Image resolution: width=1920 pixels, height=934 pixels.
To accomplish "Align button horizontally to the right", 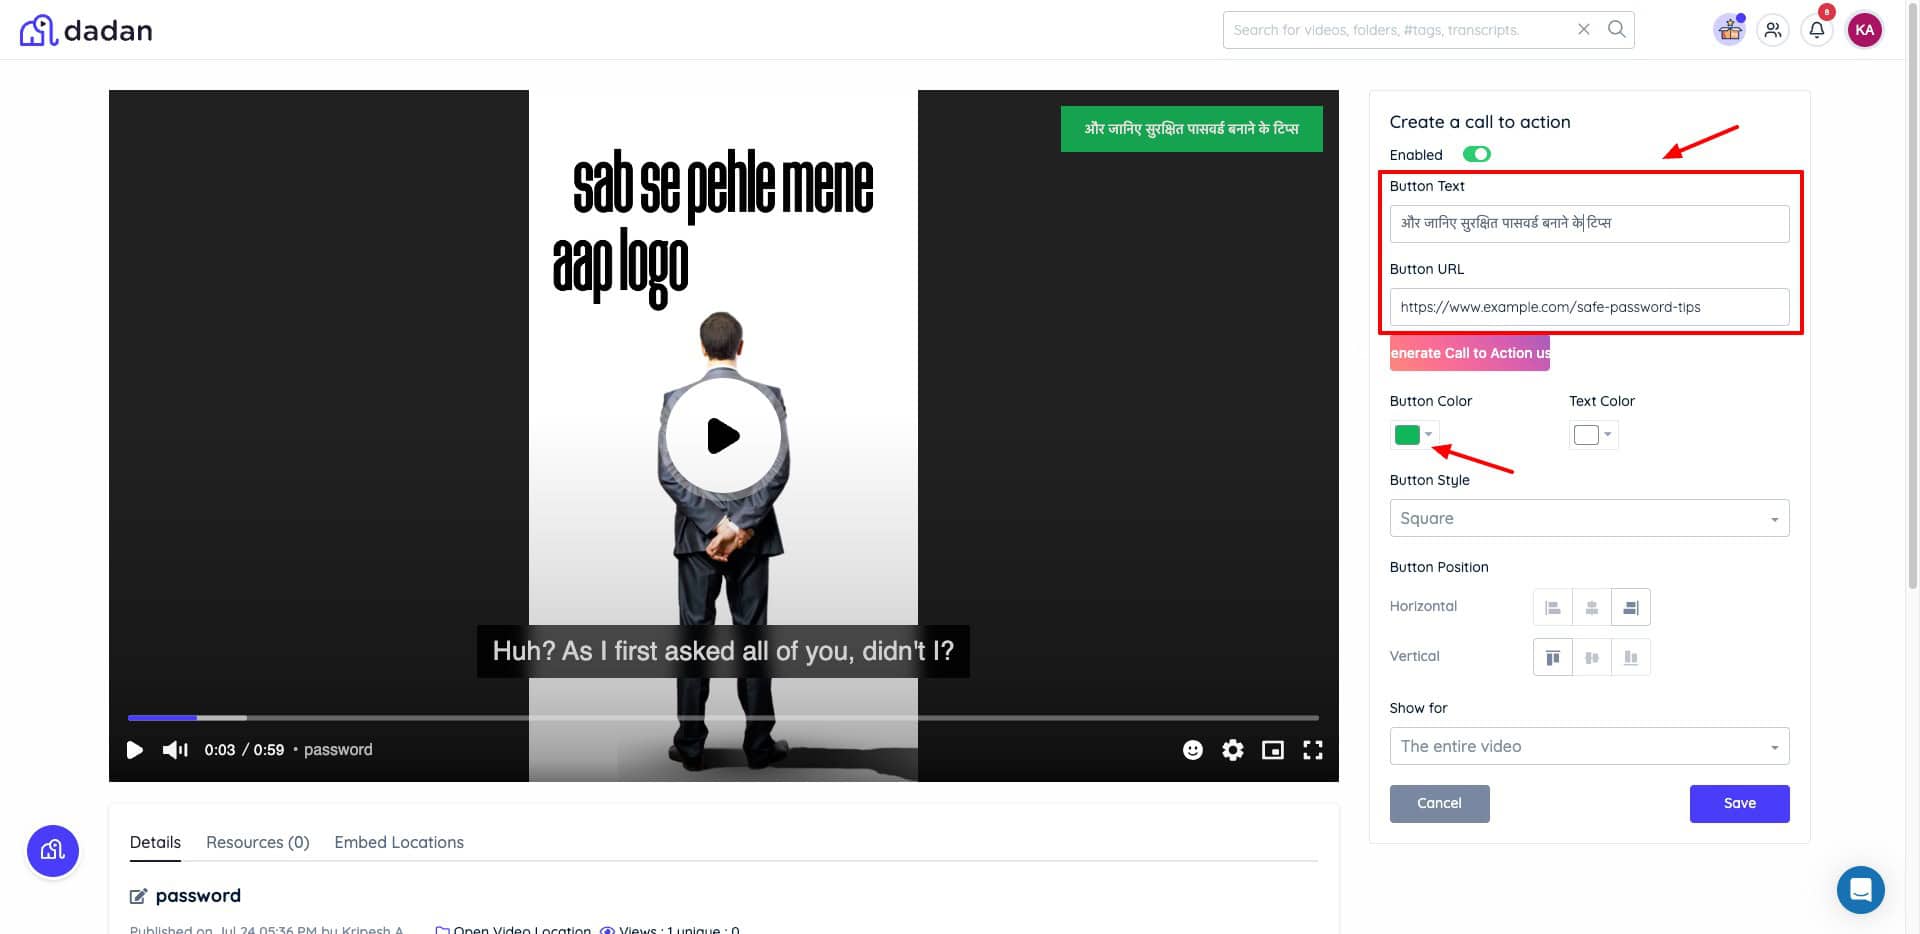I will coord(1630,607).
